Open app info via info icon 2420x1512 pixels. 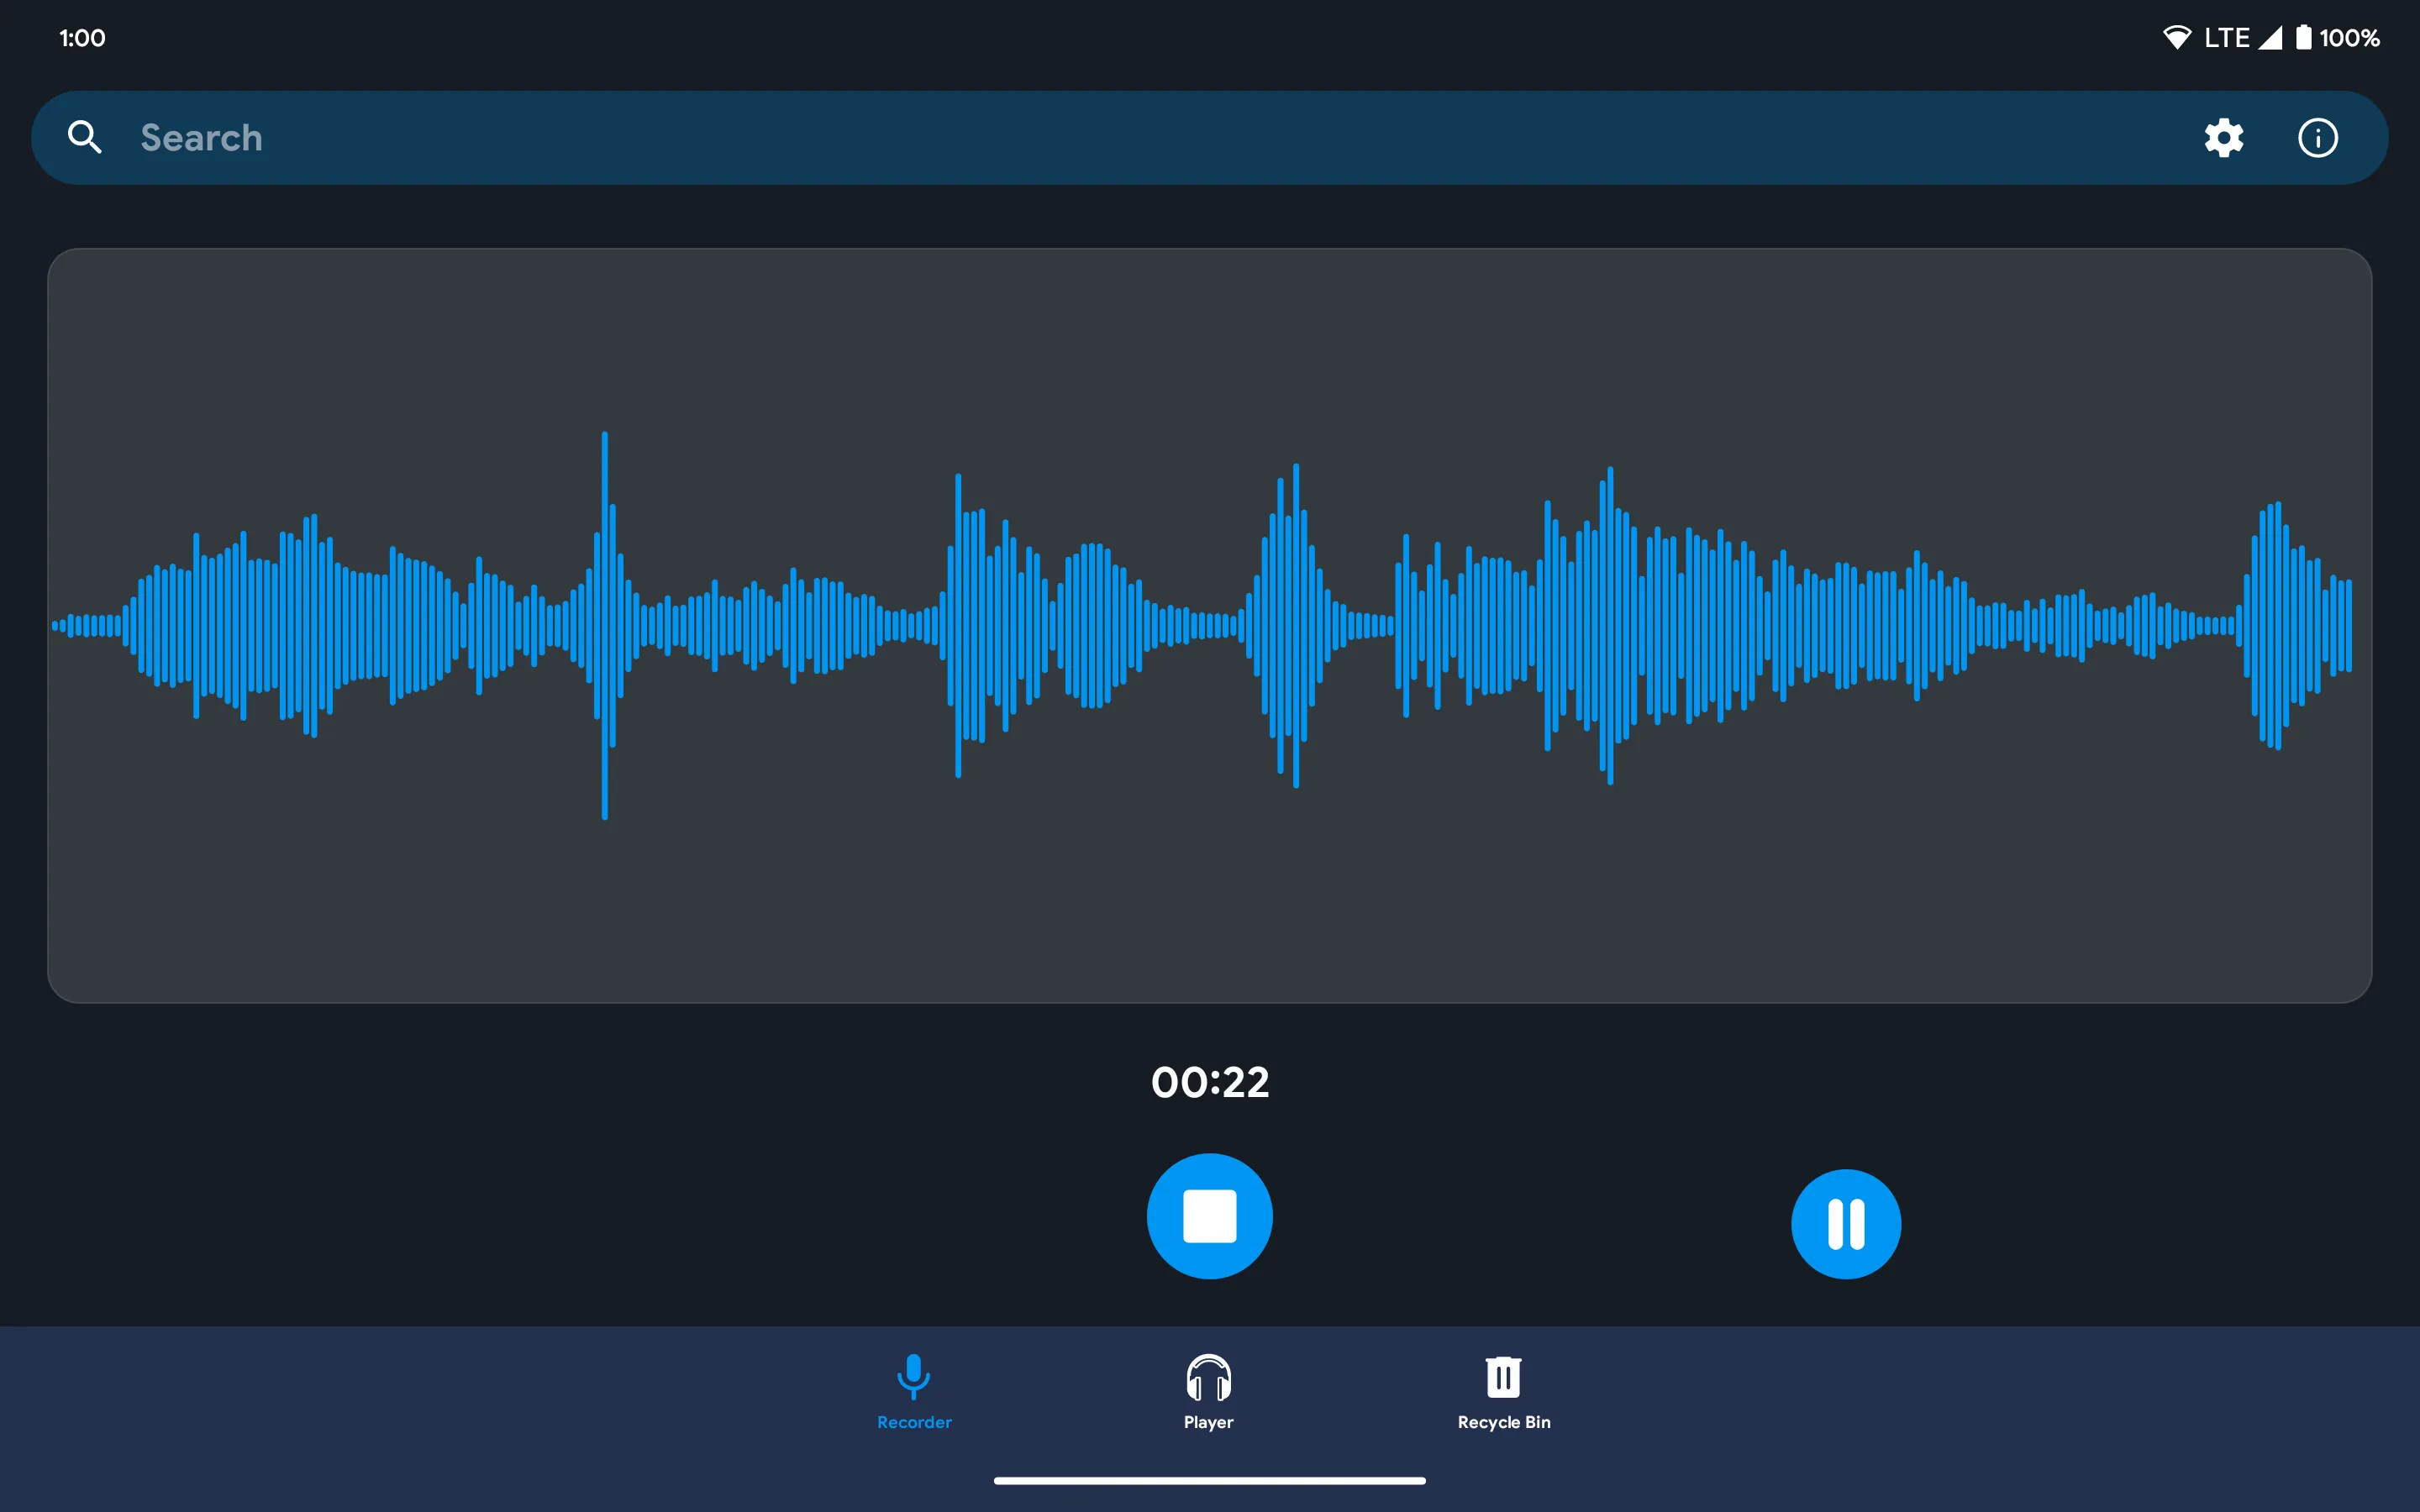click(x=2319, y=138)
